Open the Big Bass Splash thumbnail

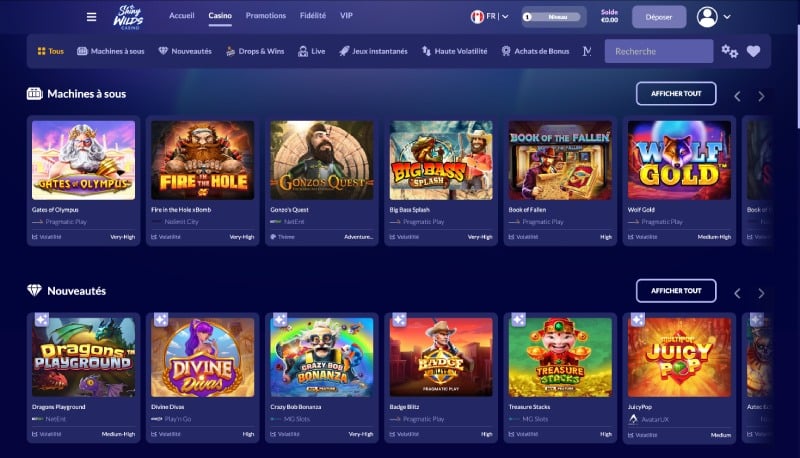[441, 160]
